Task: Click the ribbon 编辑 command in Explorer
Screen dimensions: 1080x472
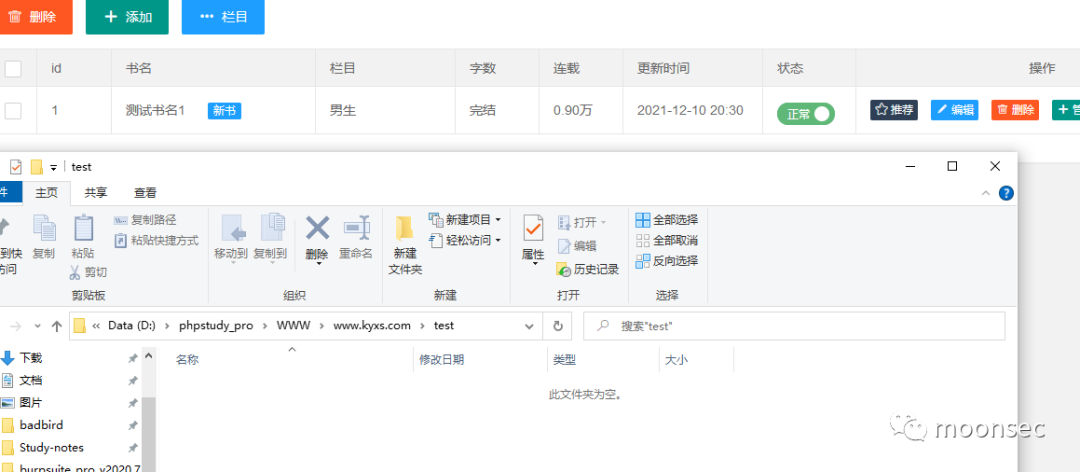Action: pyautogui.click(x=577, y=246)
